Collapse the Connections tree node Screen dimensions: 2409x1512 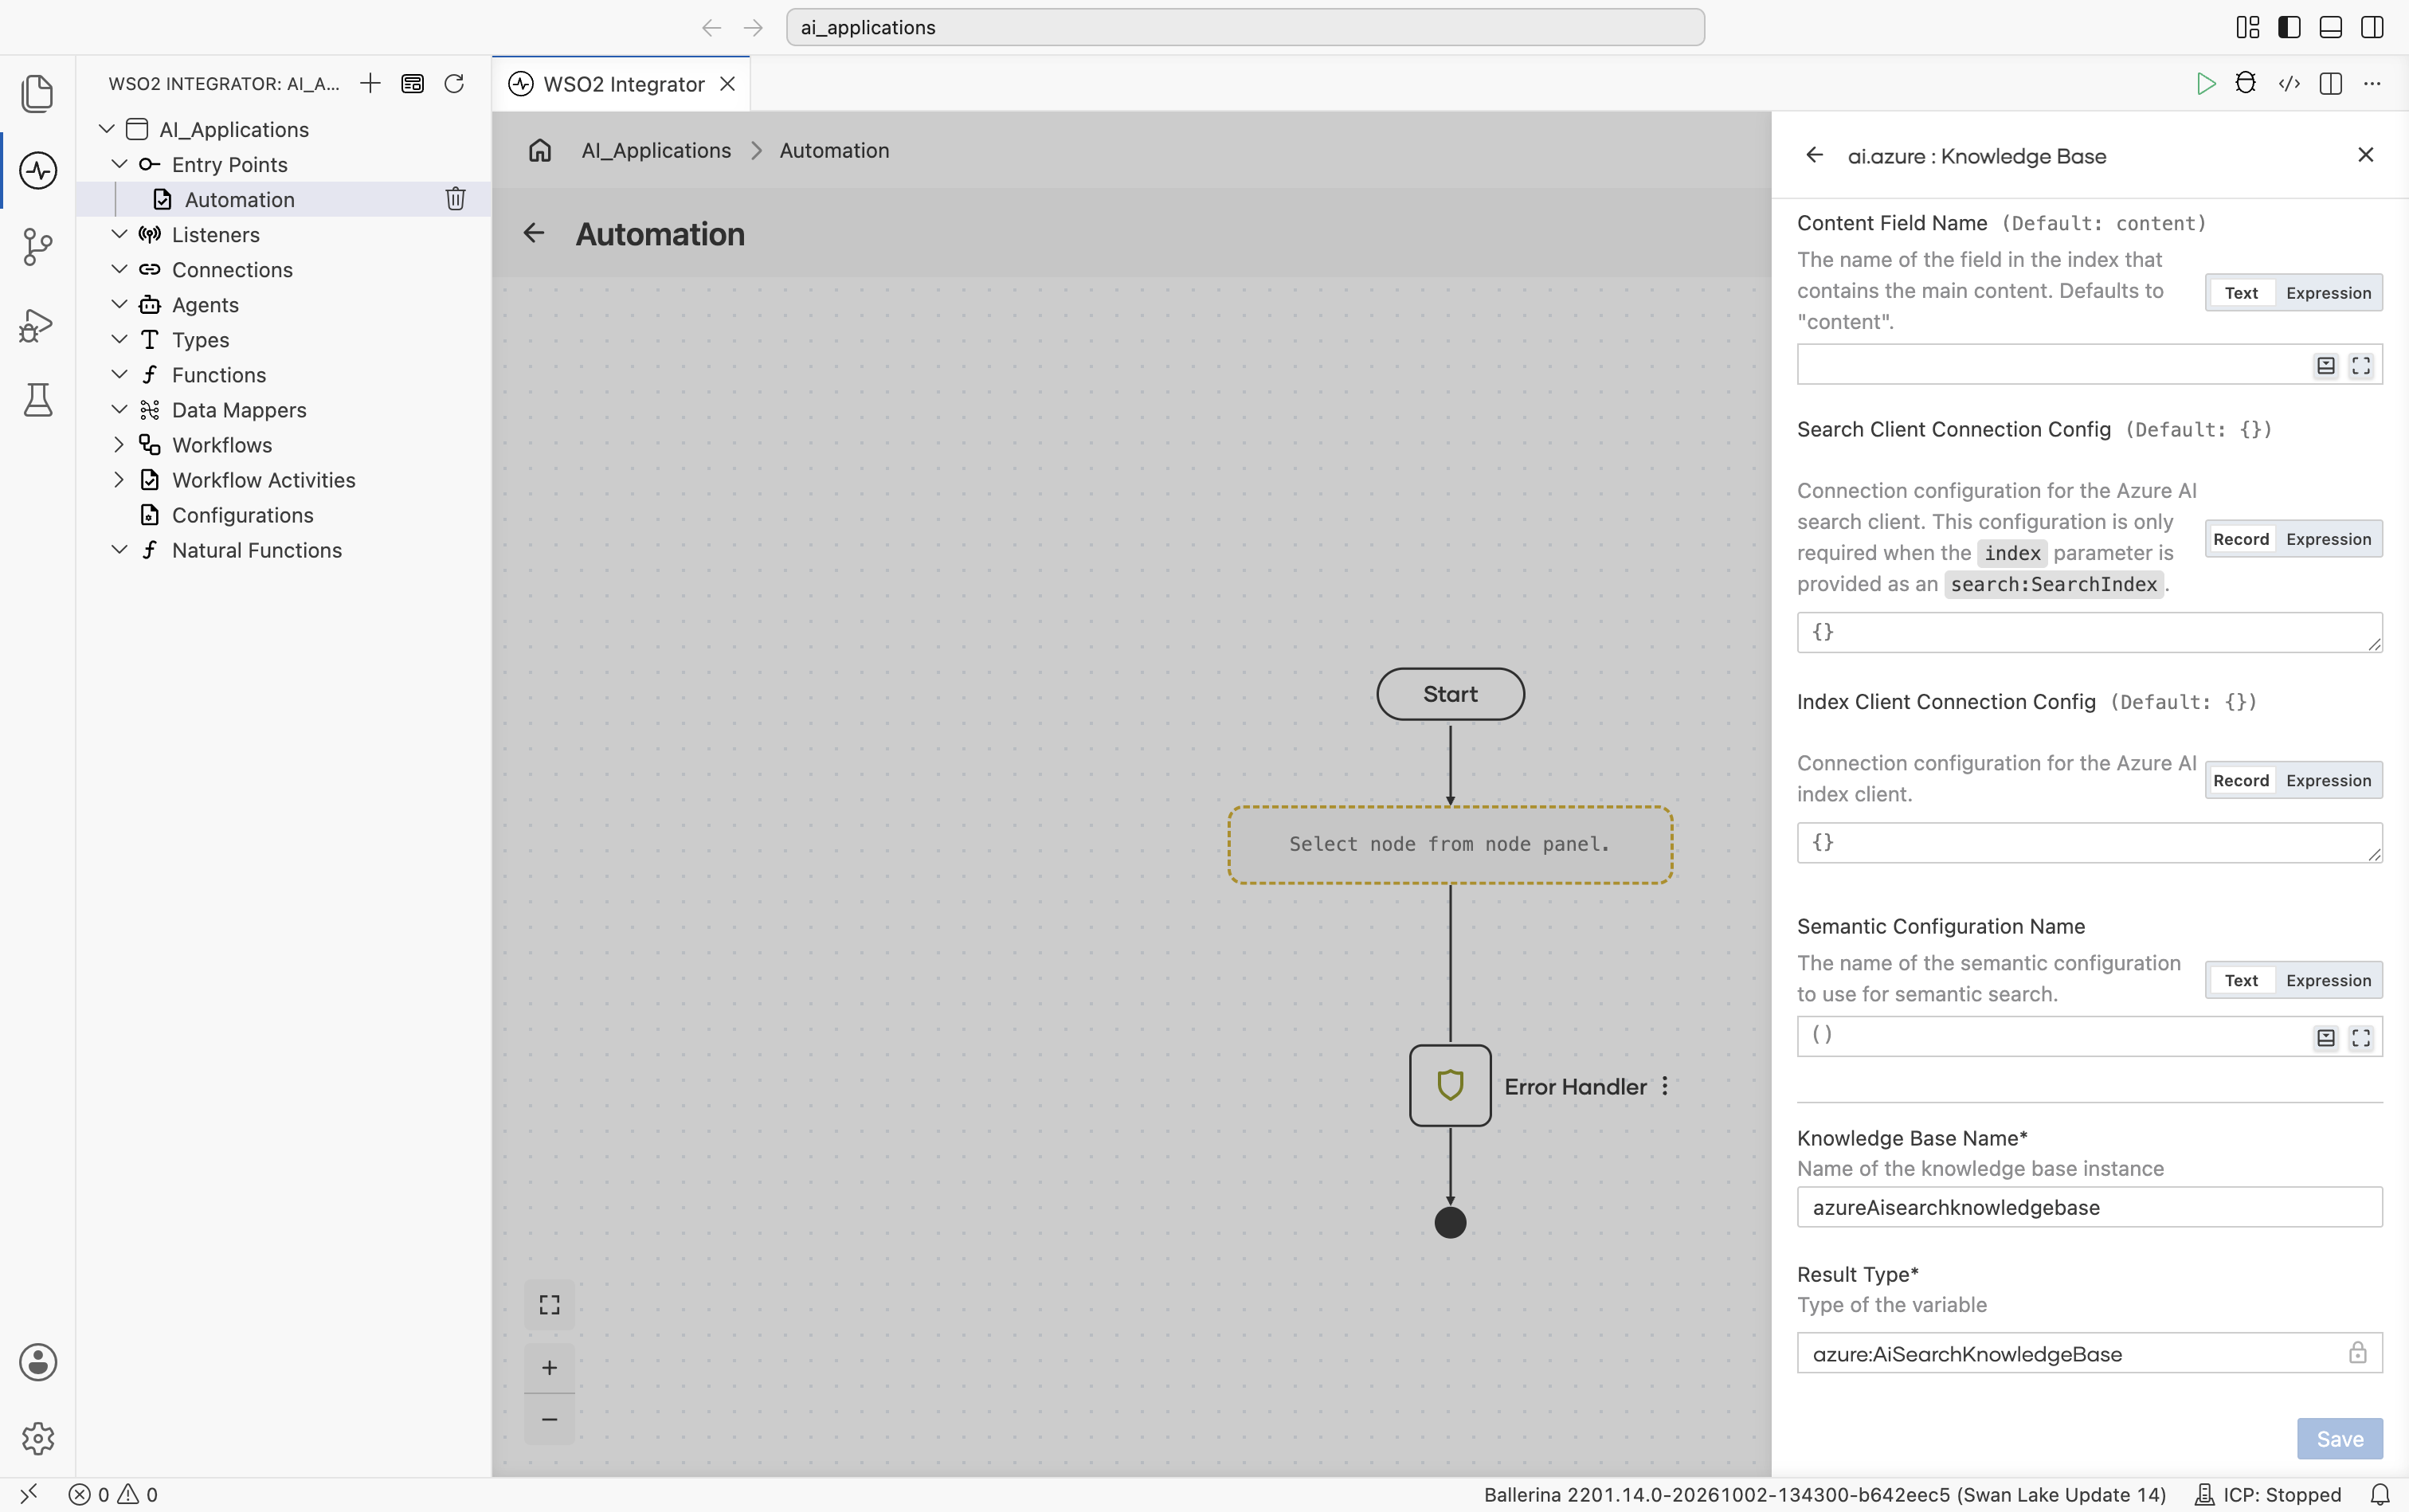(119, 269)
